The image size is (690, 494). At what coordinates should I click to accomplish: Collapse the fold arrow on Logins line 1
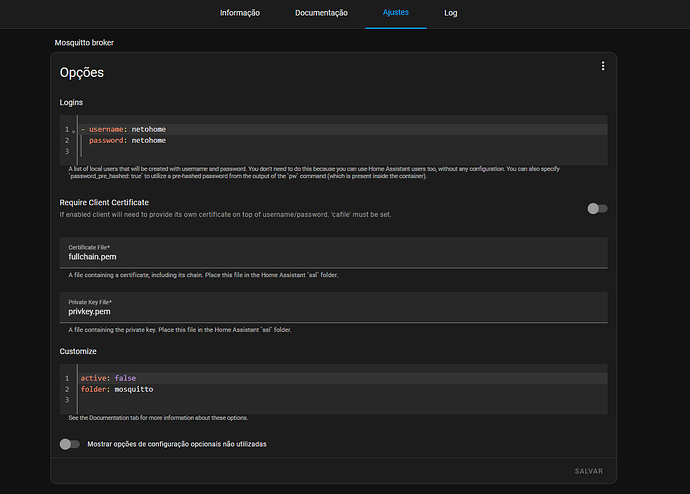73,131
